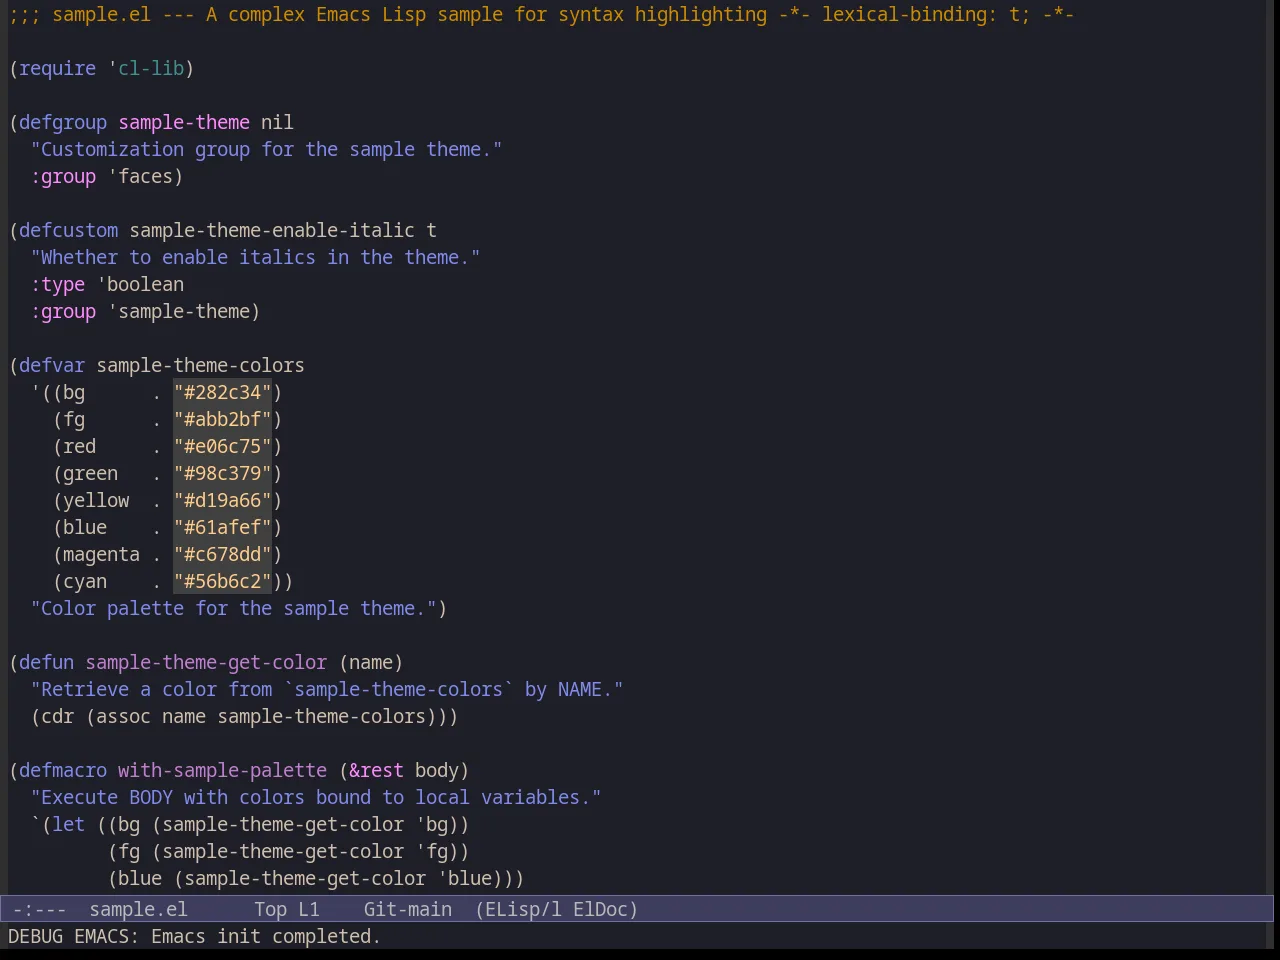Click the "ElDoc" minor mode indicator
This screenshot has width=1280, height=960.
coord(600,909)
